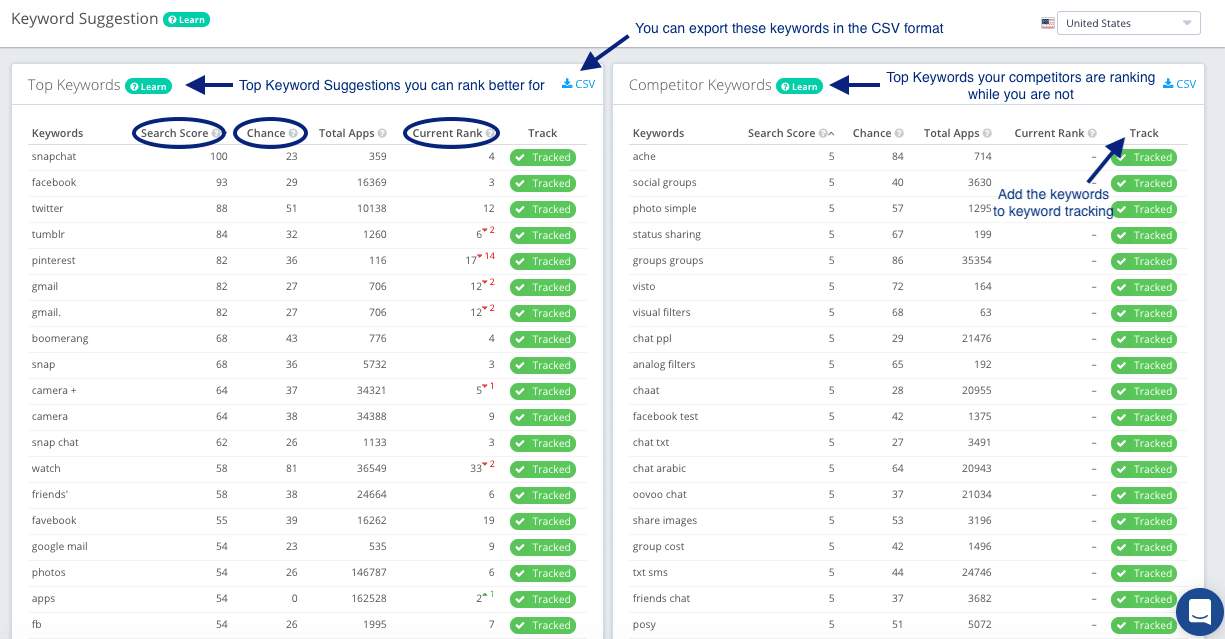
Task: Untrack the oovoo chat competitor keyword
Action: click(1144, 495)
